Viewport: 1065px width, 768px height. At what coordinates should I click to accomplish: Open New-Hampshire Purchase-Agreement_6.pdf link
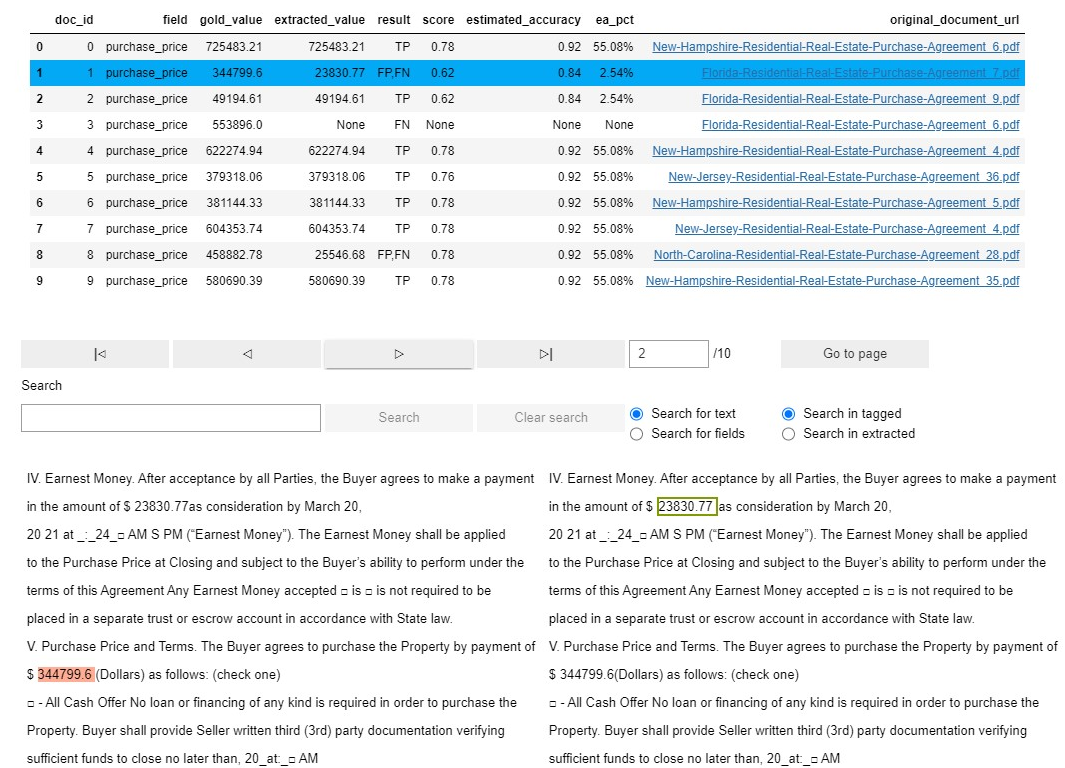(835, 47)
